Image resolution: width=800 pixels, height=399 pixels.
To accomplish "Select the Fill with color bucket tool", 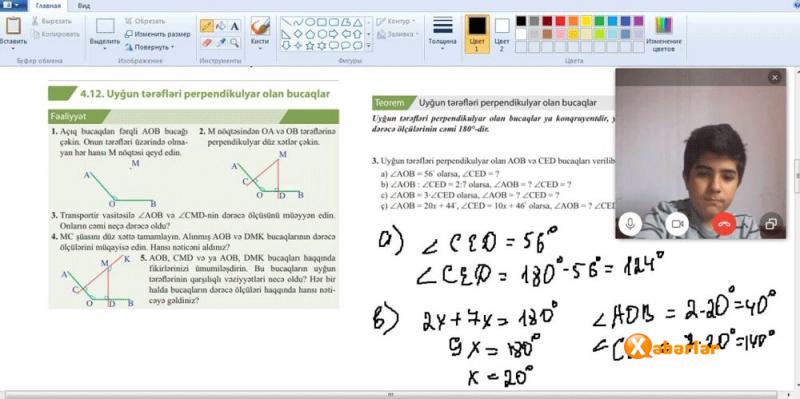I will 220,25.
